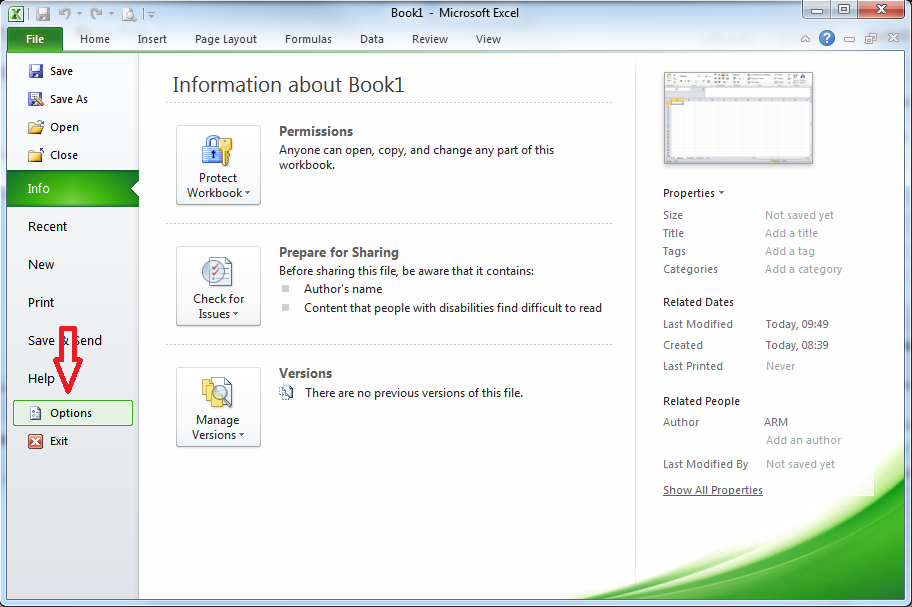The height and width of the screenshot is (607, 912).
Task: Click the no previous versions document icon
Action: click(286, 393)
